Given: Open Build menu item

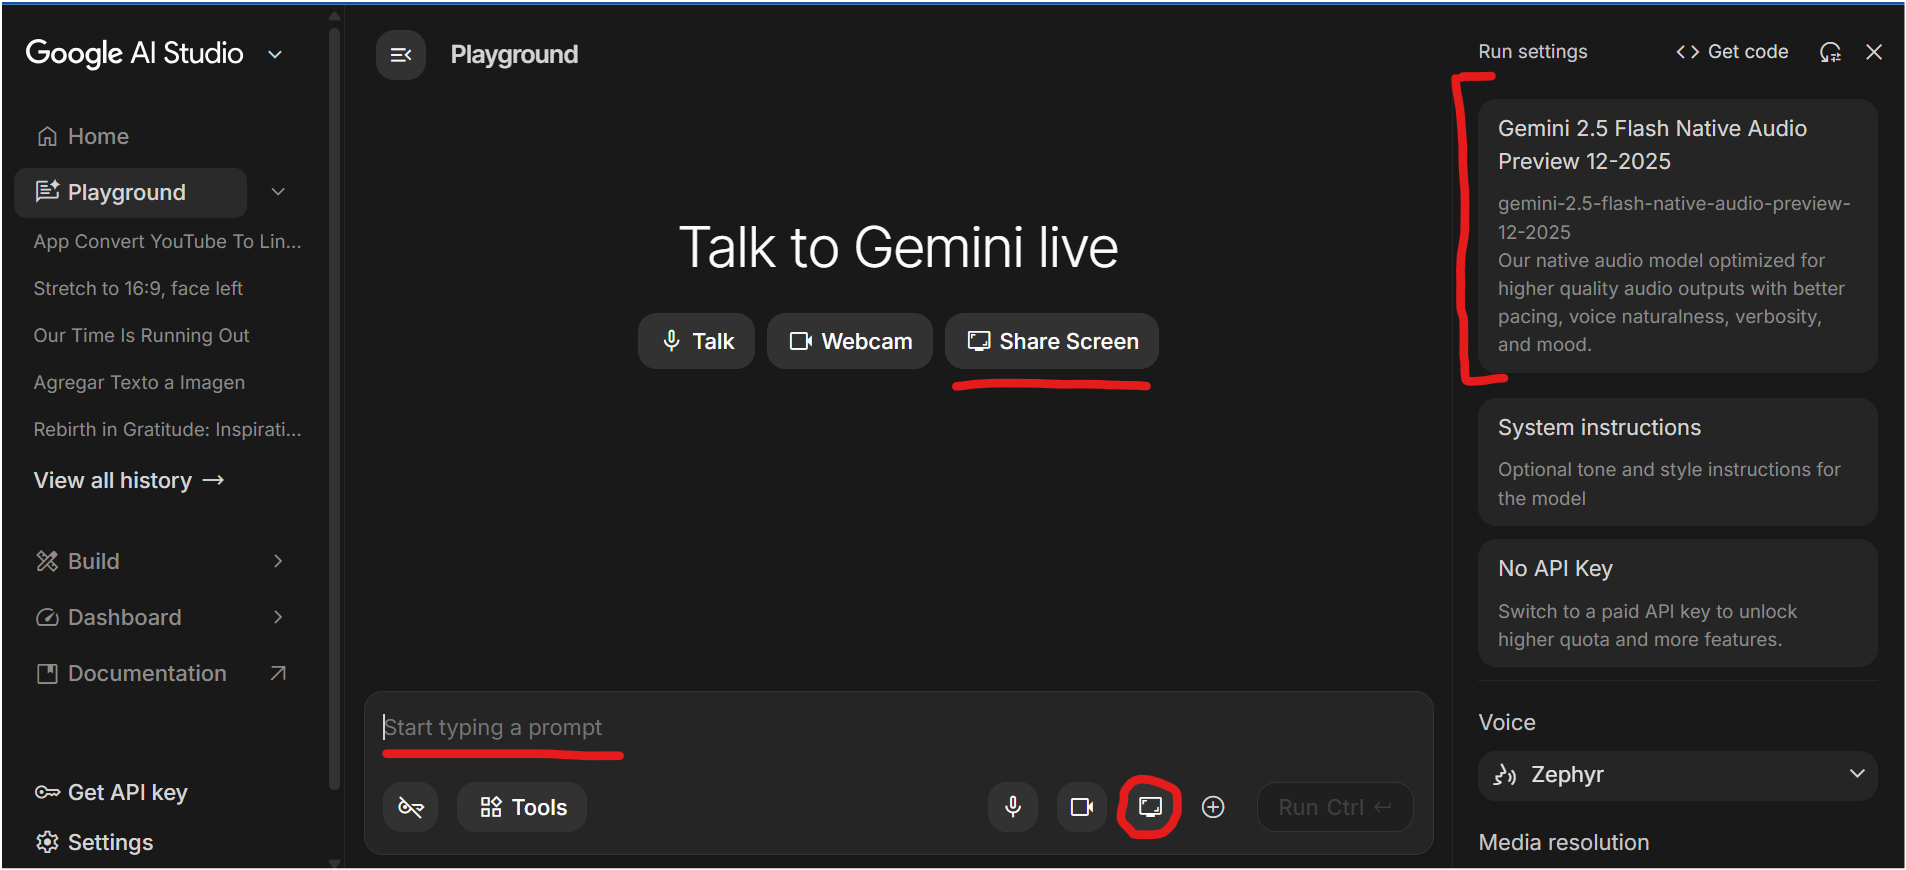Looking at the screenshot, I should [93, 561].
